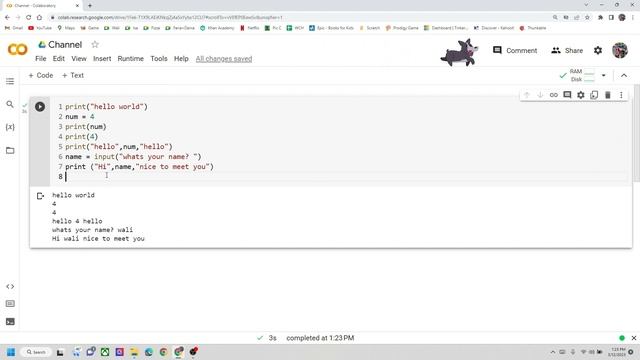Copy link to cell icon
The image size is (640, 360).
pyautogui.click(x=553, y=95)
